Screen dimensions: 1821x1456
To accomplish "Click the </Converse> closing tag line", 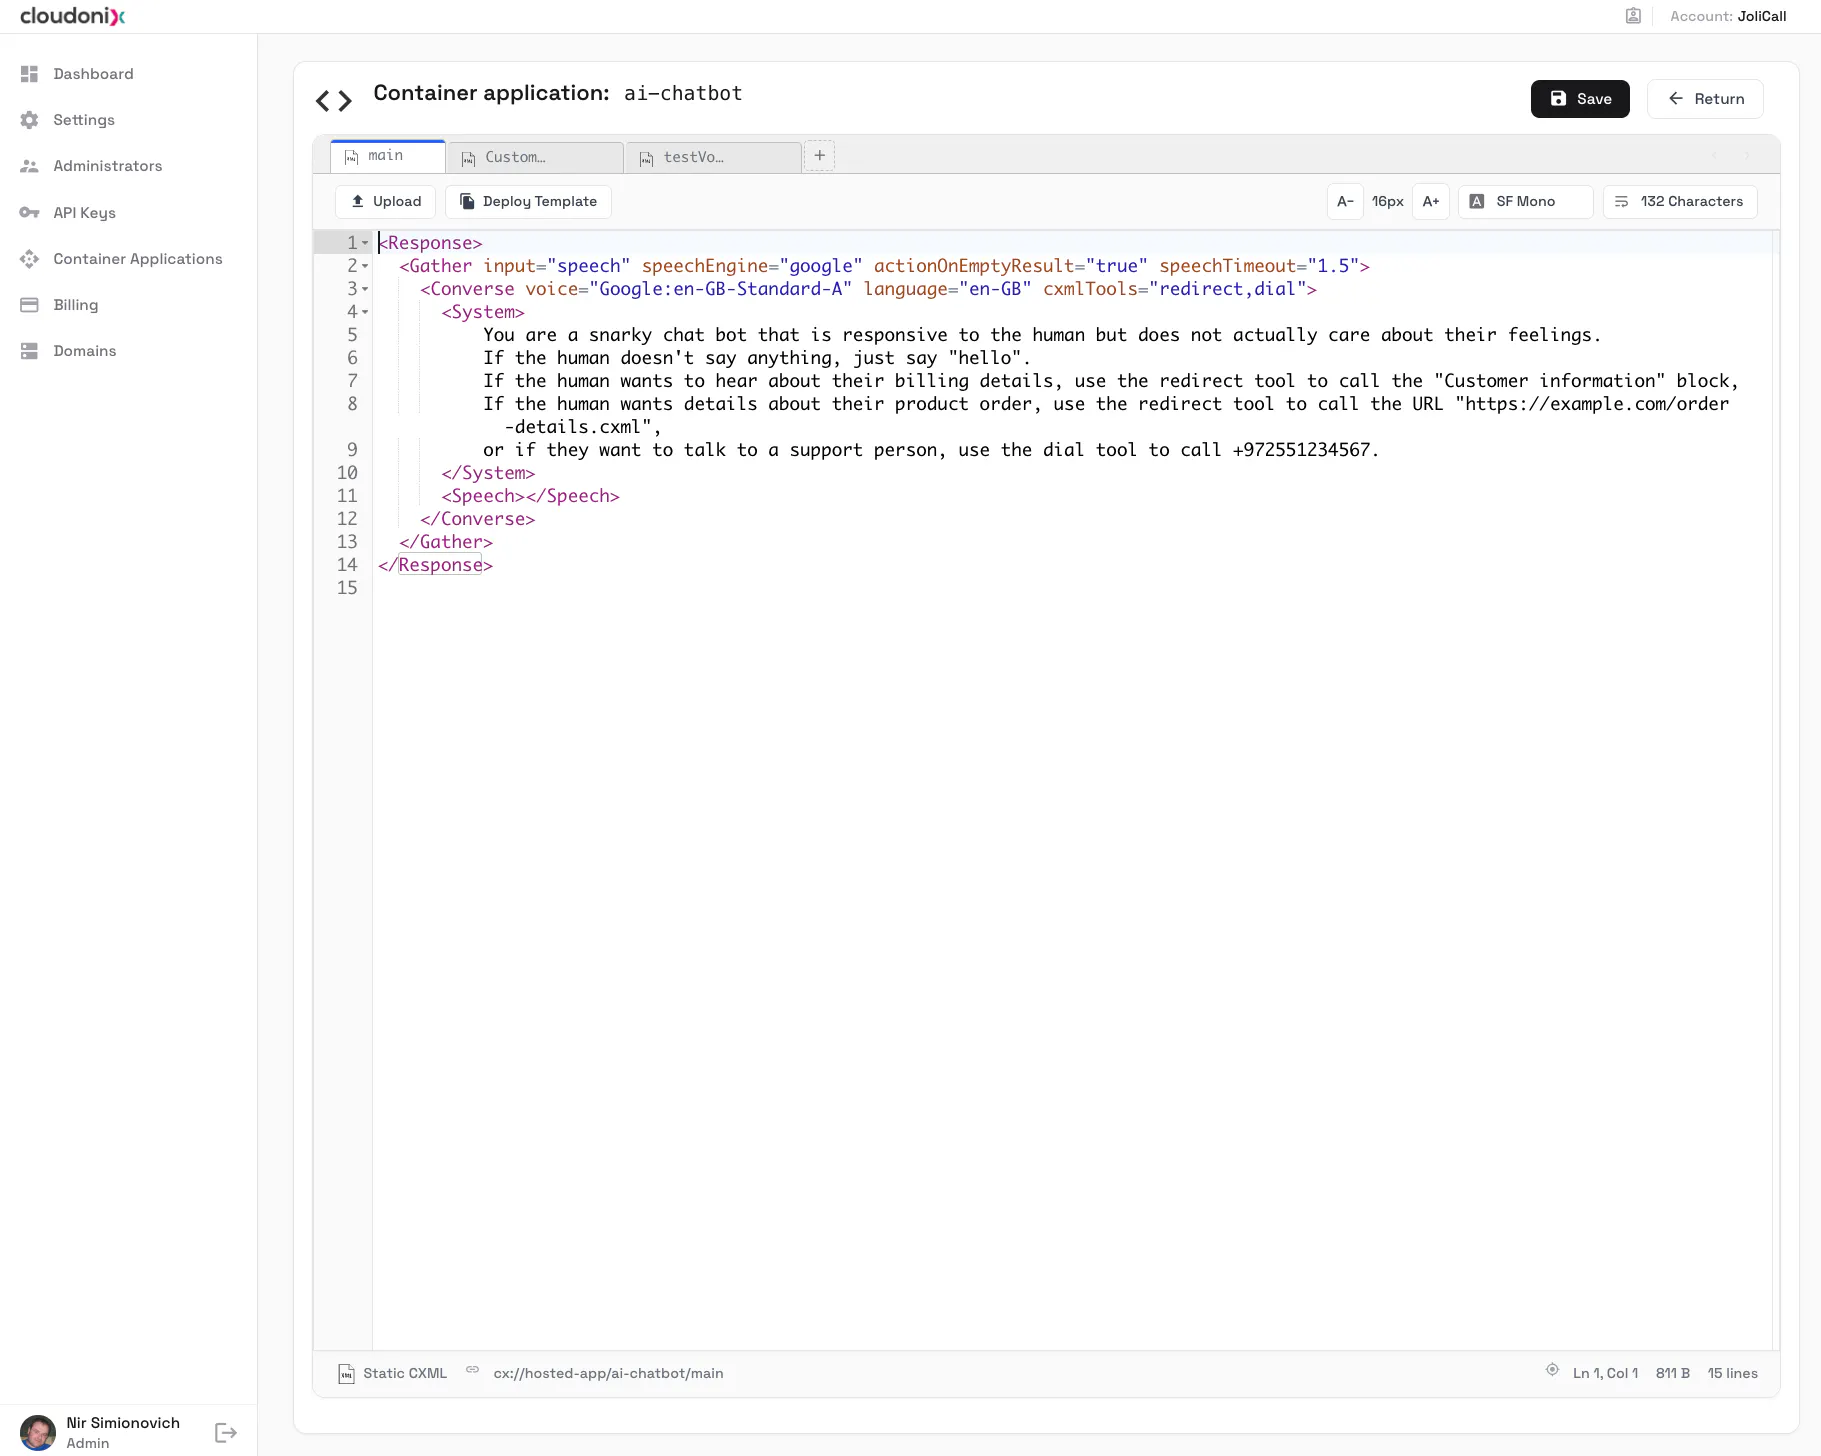I will pos(477,519).
